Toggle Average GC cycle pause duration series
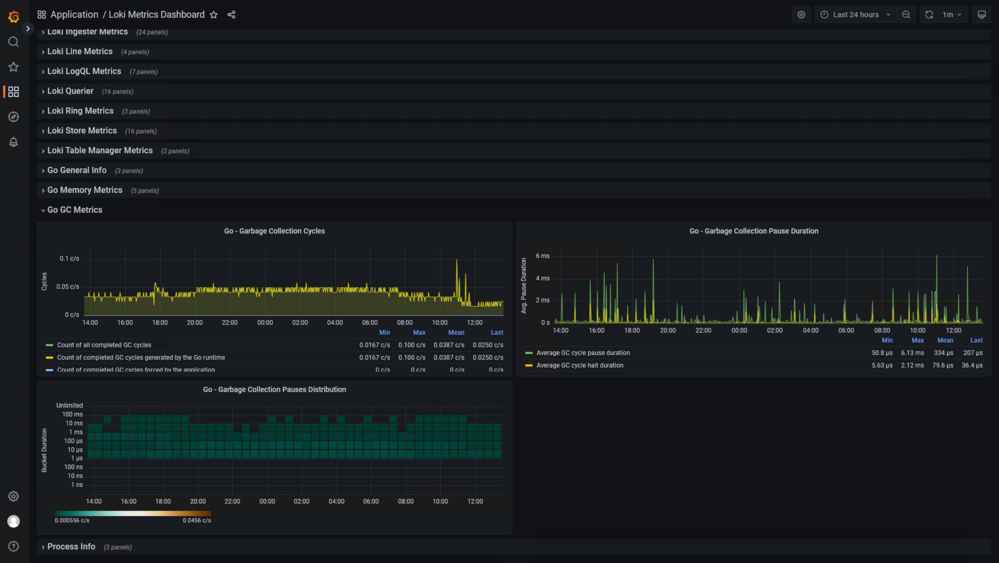The width and height of the screenshot is (999, 563). pyautogui.click(x=583, y=353)
